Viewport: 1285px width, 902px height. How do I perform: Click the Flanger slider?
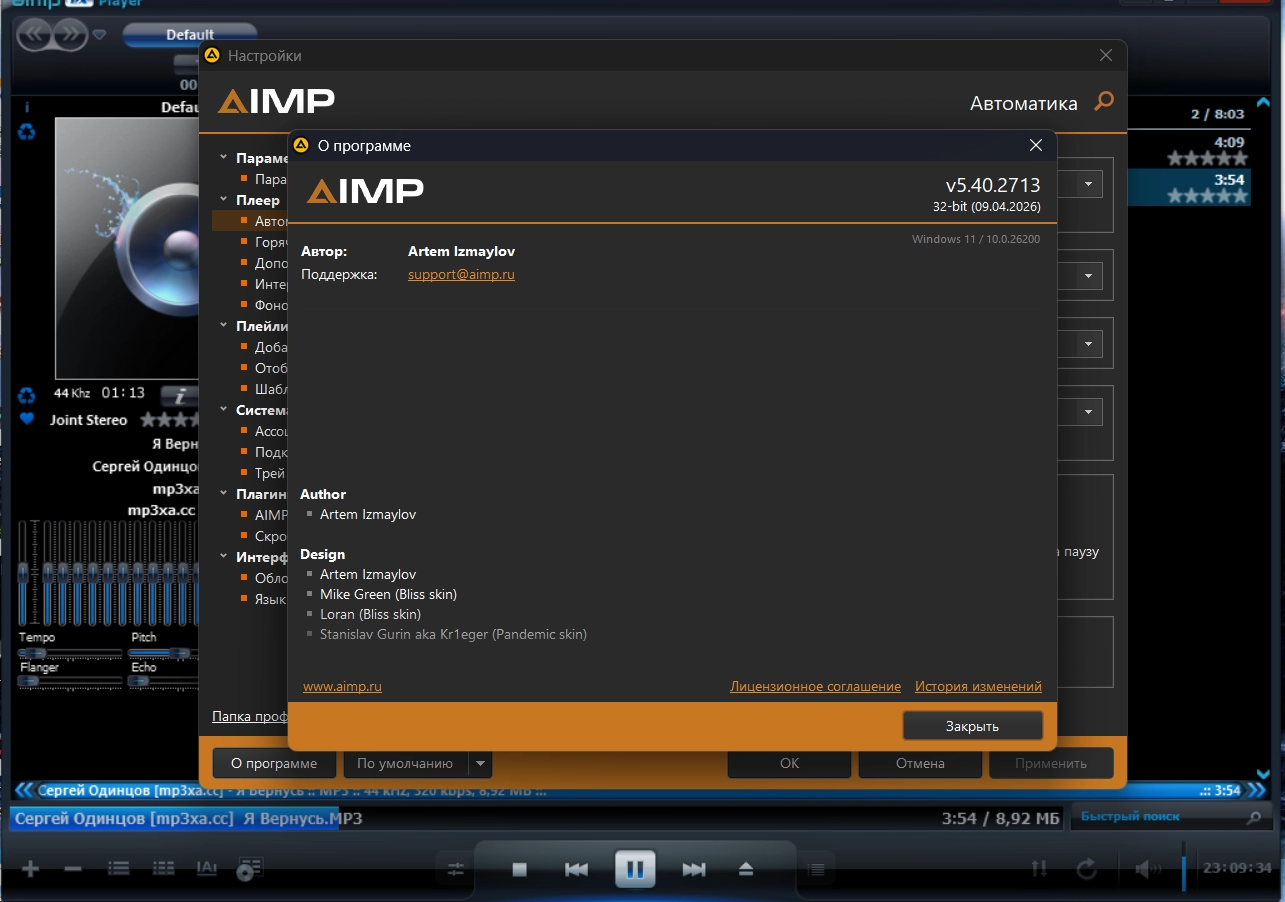(68, 681)
